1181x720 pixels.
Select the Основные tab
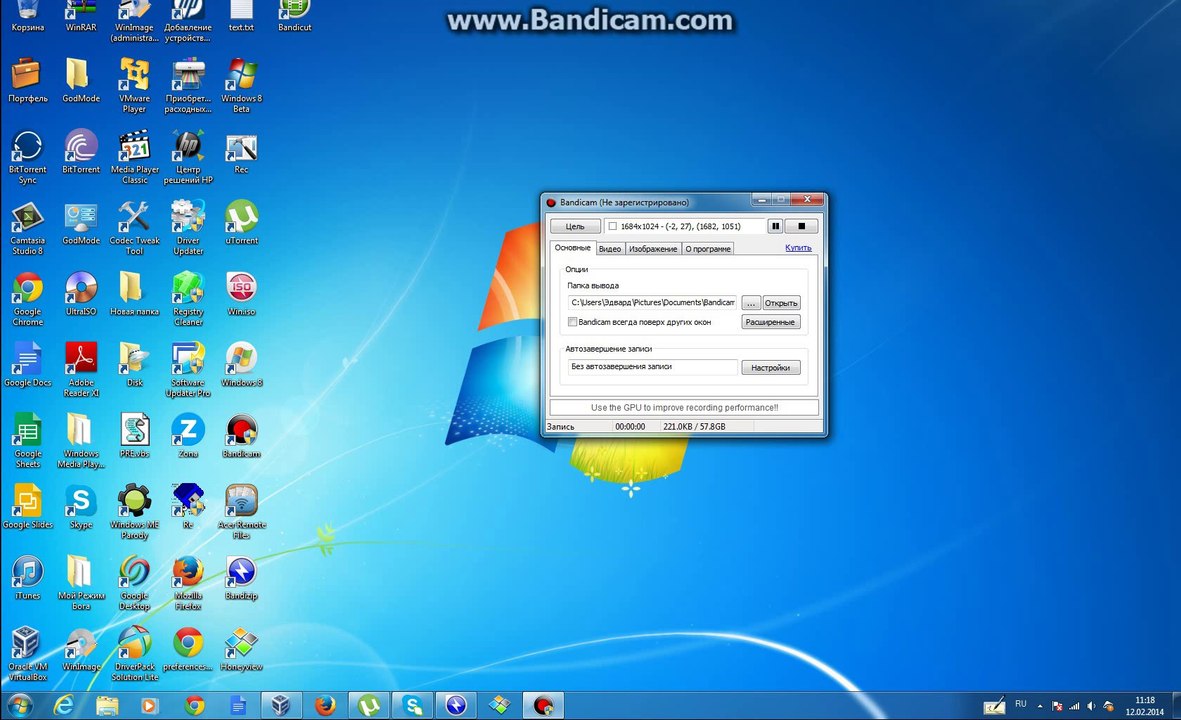572,248
